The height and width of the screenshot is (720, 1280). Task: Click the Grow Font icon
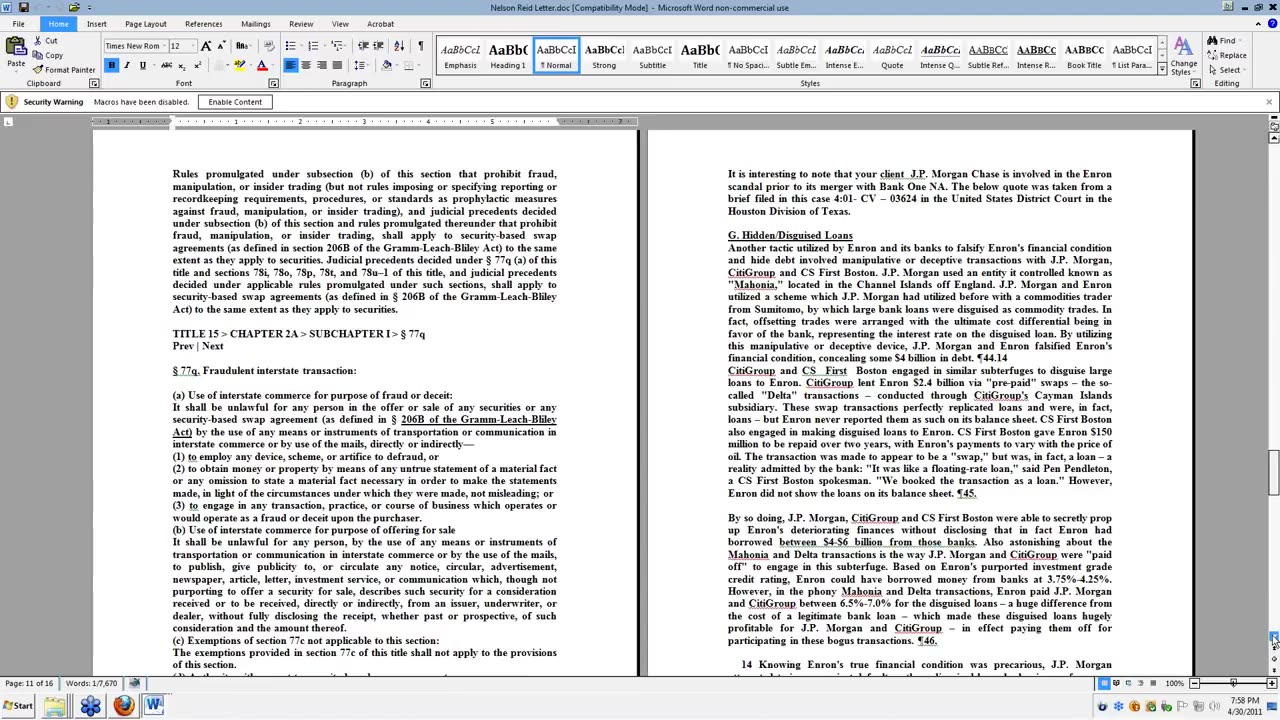tap(206, 46)
